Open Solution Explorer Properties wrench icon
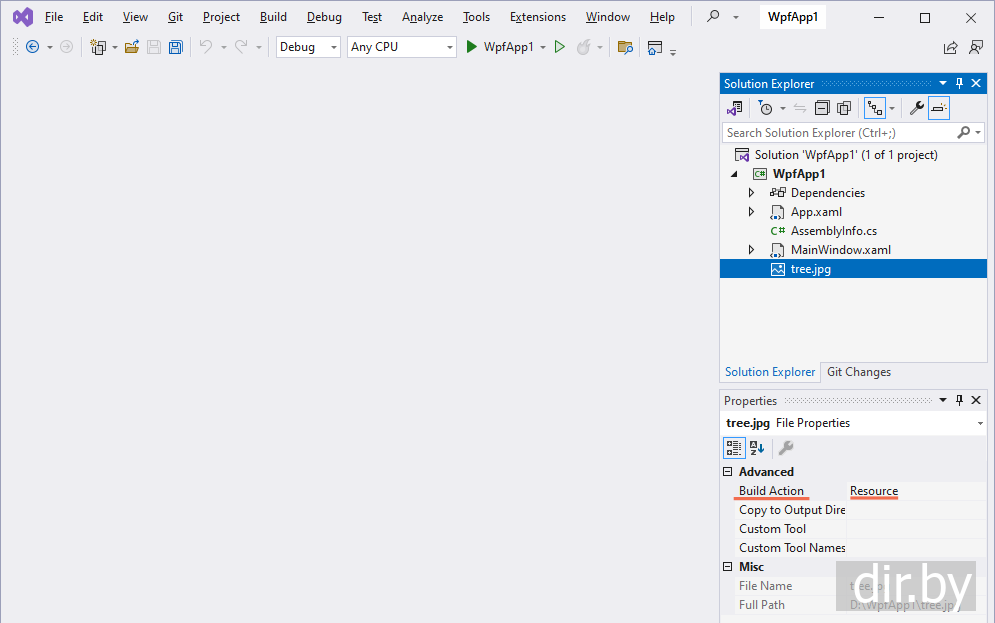The height and width of the screenshot is (623, 995). point(916,108)
